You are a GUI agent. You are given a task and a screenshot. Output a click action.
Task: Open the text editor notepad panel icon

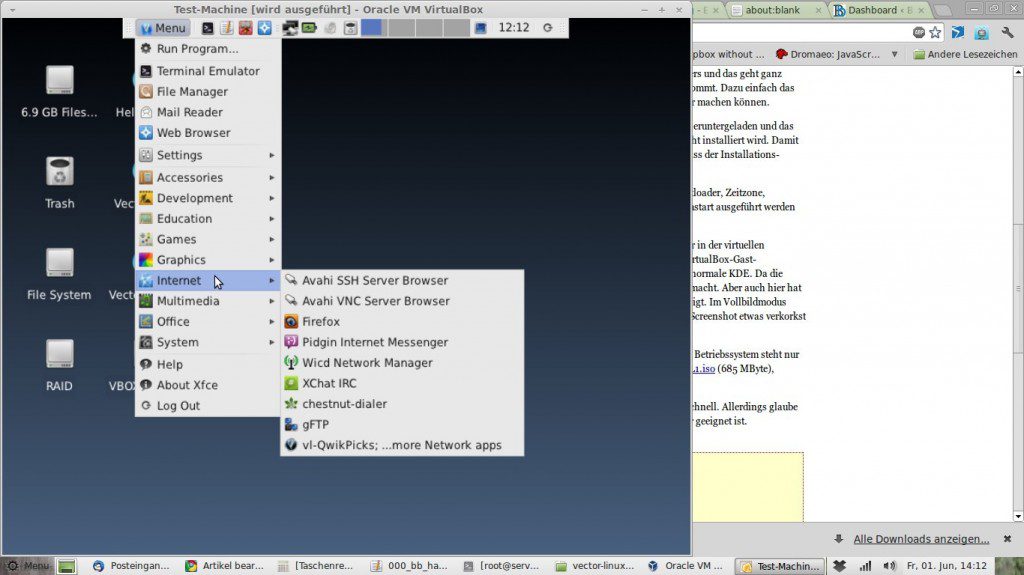[x=226, y=28]
